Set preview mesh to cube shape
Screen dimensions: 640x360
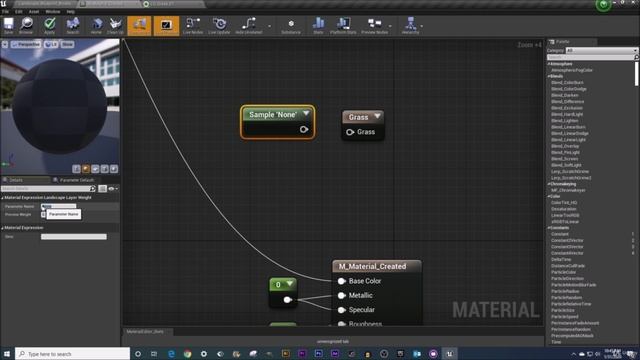(104, 169)
